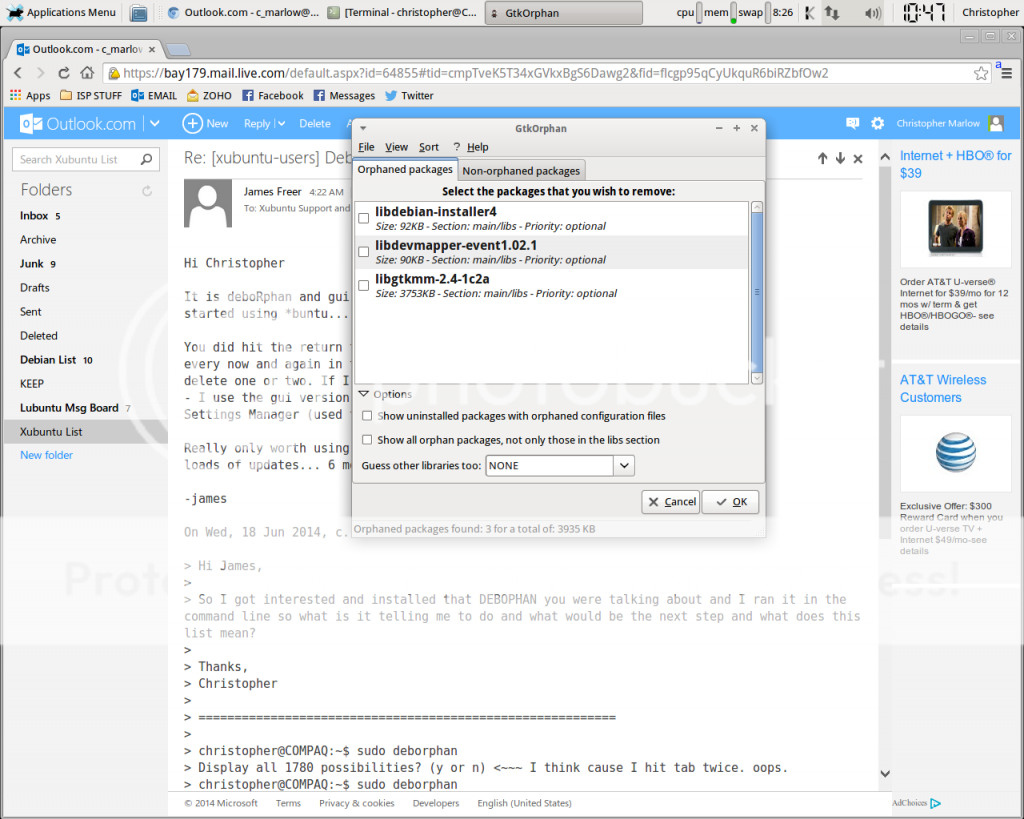This screenshot has height=819, width=1024.
Task: Switch to Non-orphaned packages tab
Action: pyautogui.click(x=521, y=171)
